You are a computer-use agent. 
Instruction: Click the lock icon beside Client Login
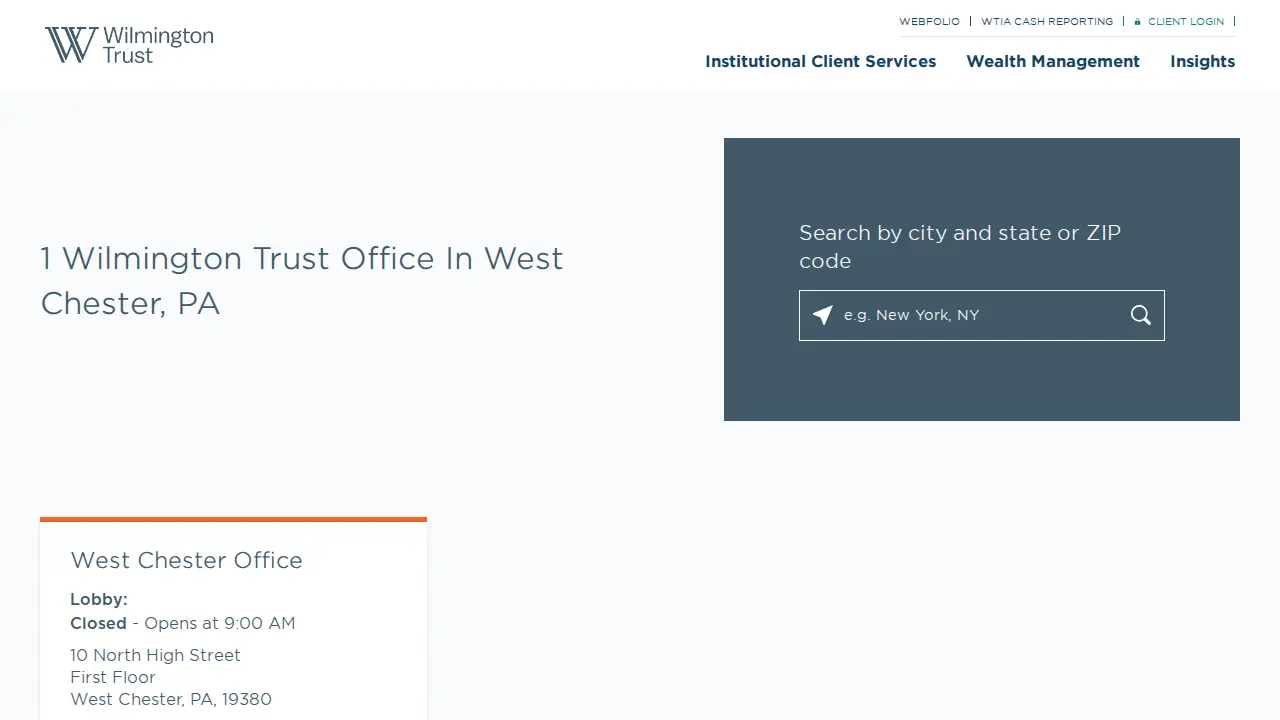[1138, 21]
